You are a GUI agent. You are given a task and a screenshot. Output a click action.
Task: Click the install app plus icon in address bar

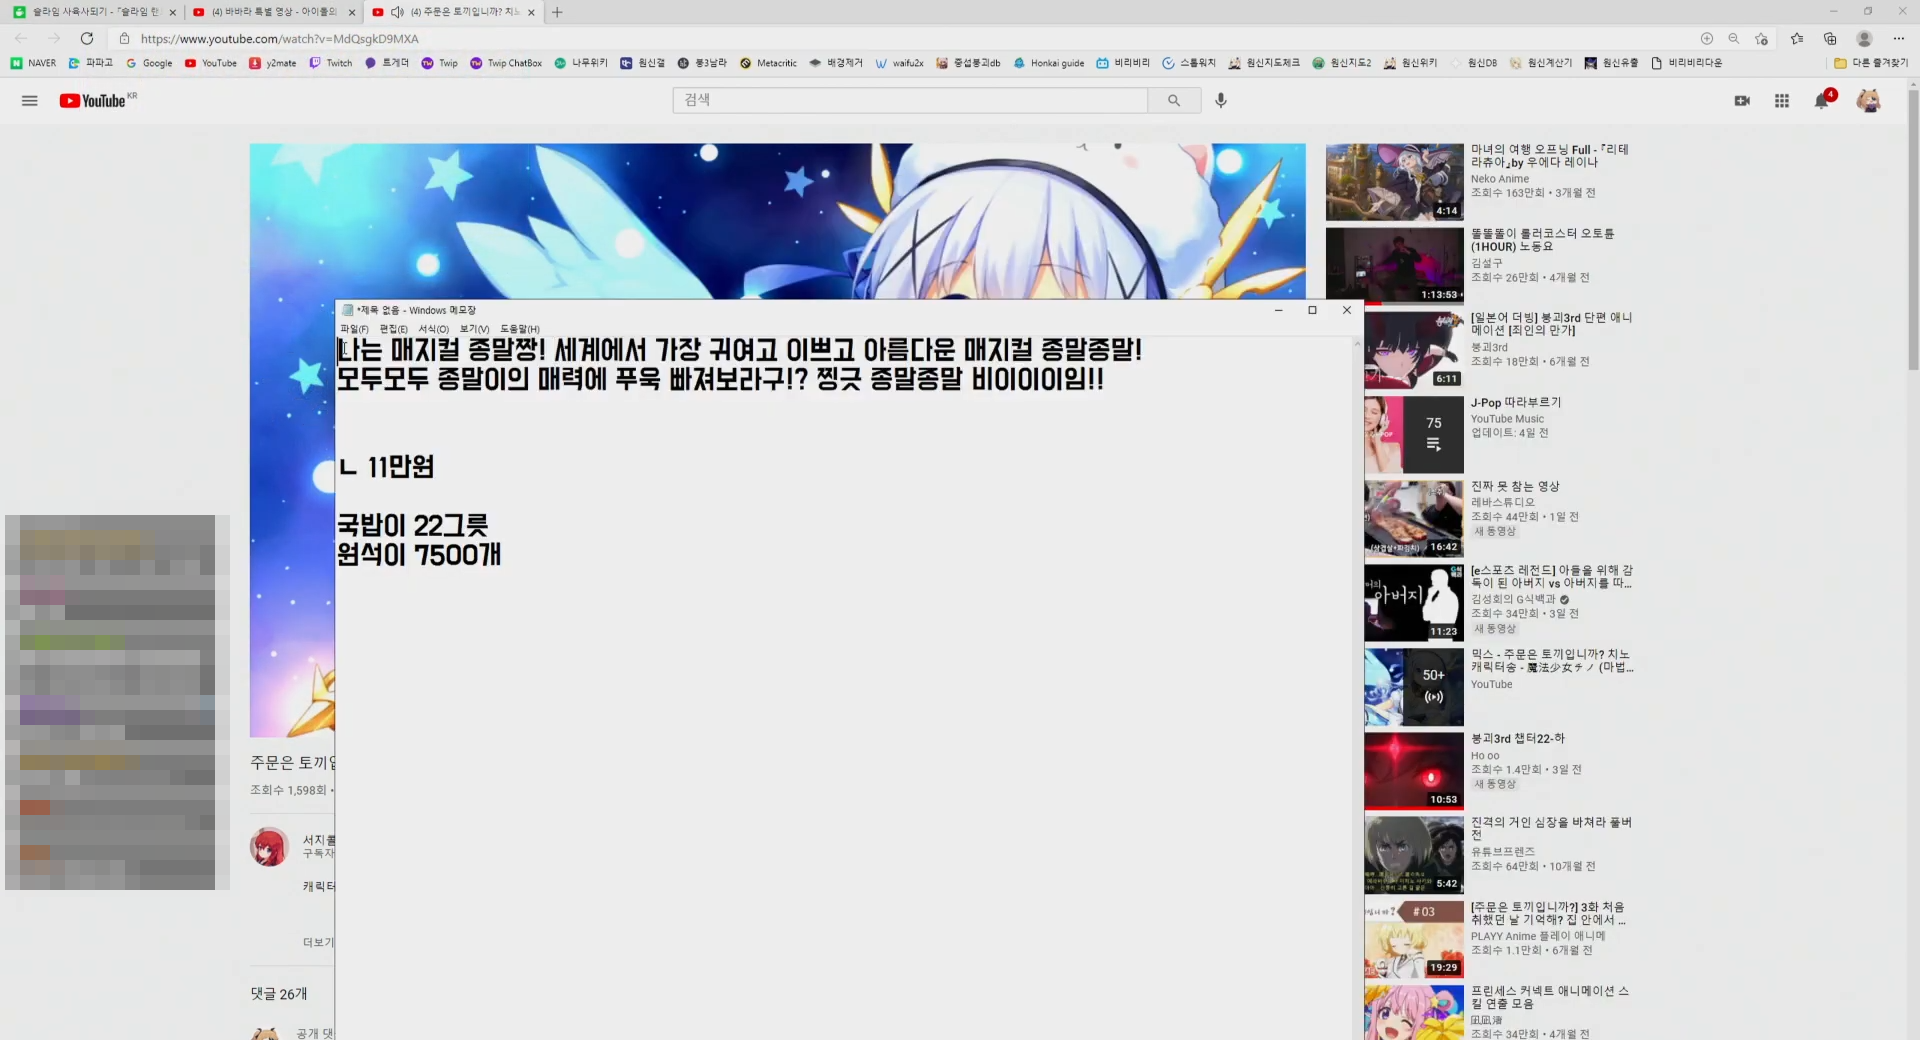point(1707,38)
